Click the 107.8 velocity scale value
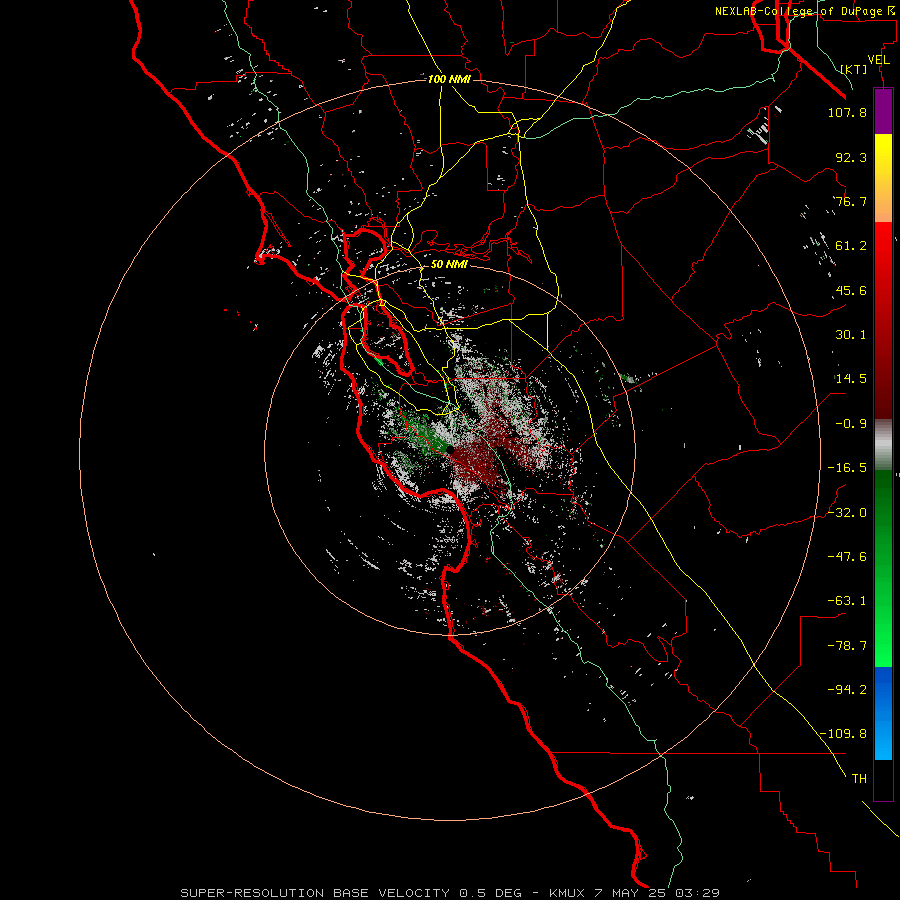This screenshot has height=900, width=900. click(x=847, y=112)
